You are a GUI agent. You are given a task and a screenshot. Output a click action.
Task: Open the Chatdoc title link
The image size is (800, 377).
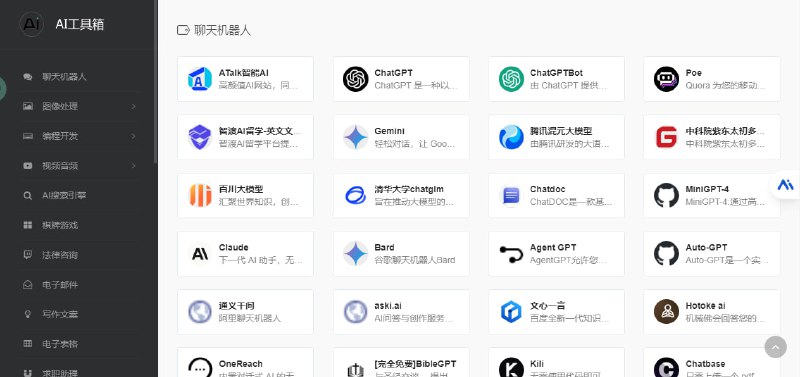click(x=547, y=189)
